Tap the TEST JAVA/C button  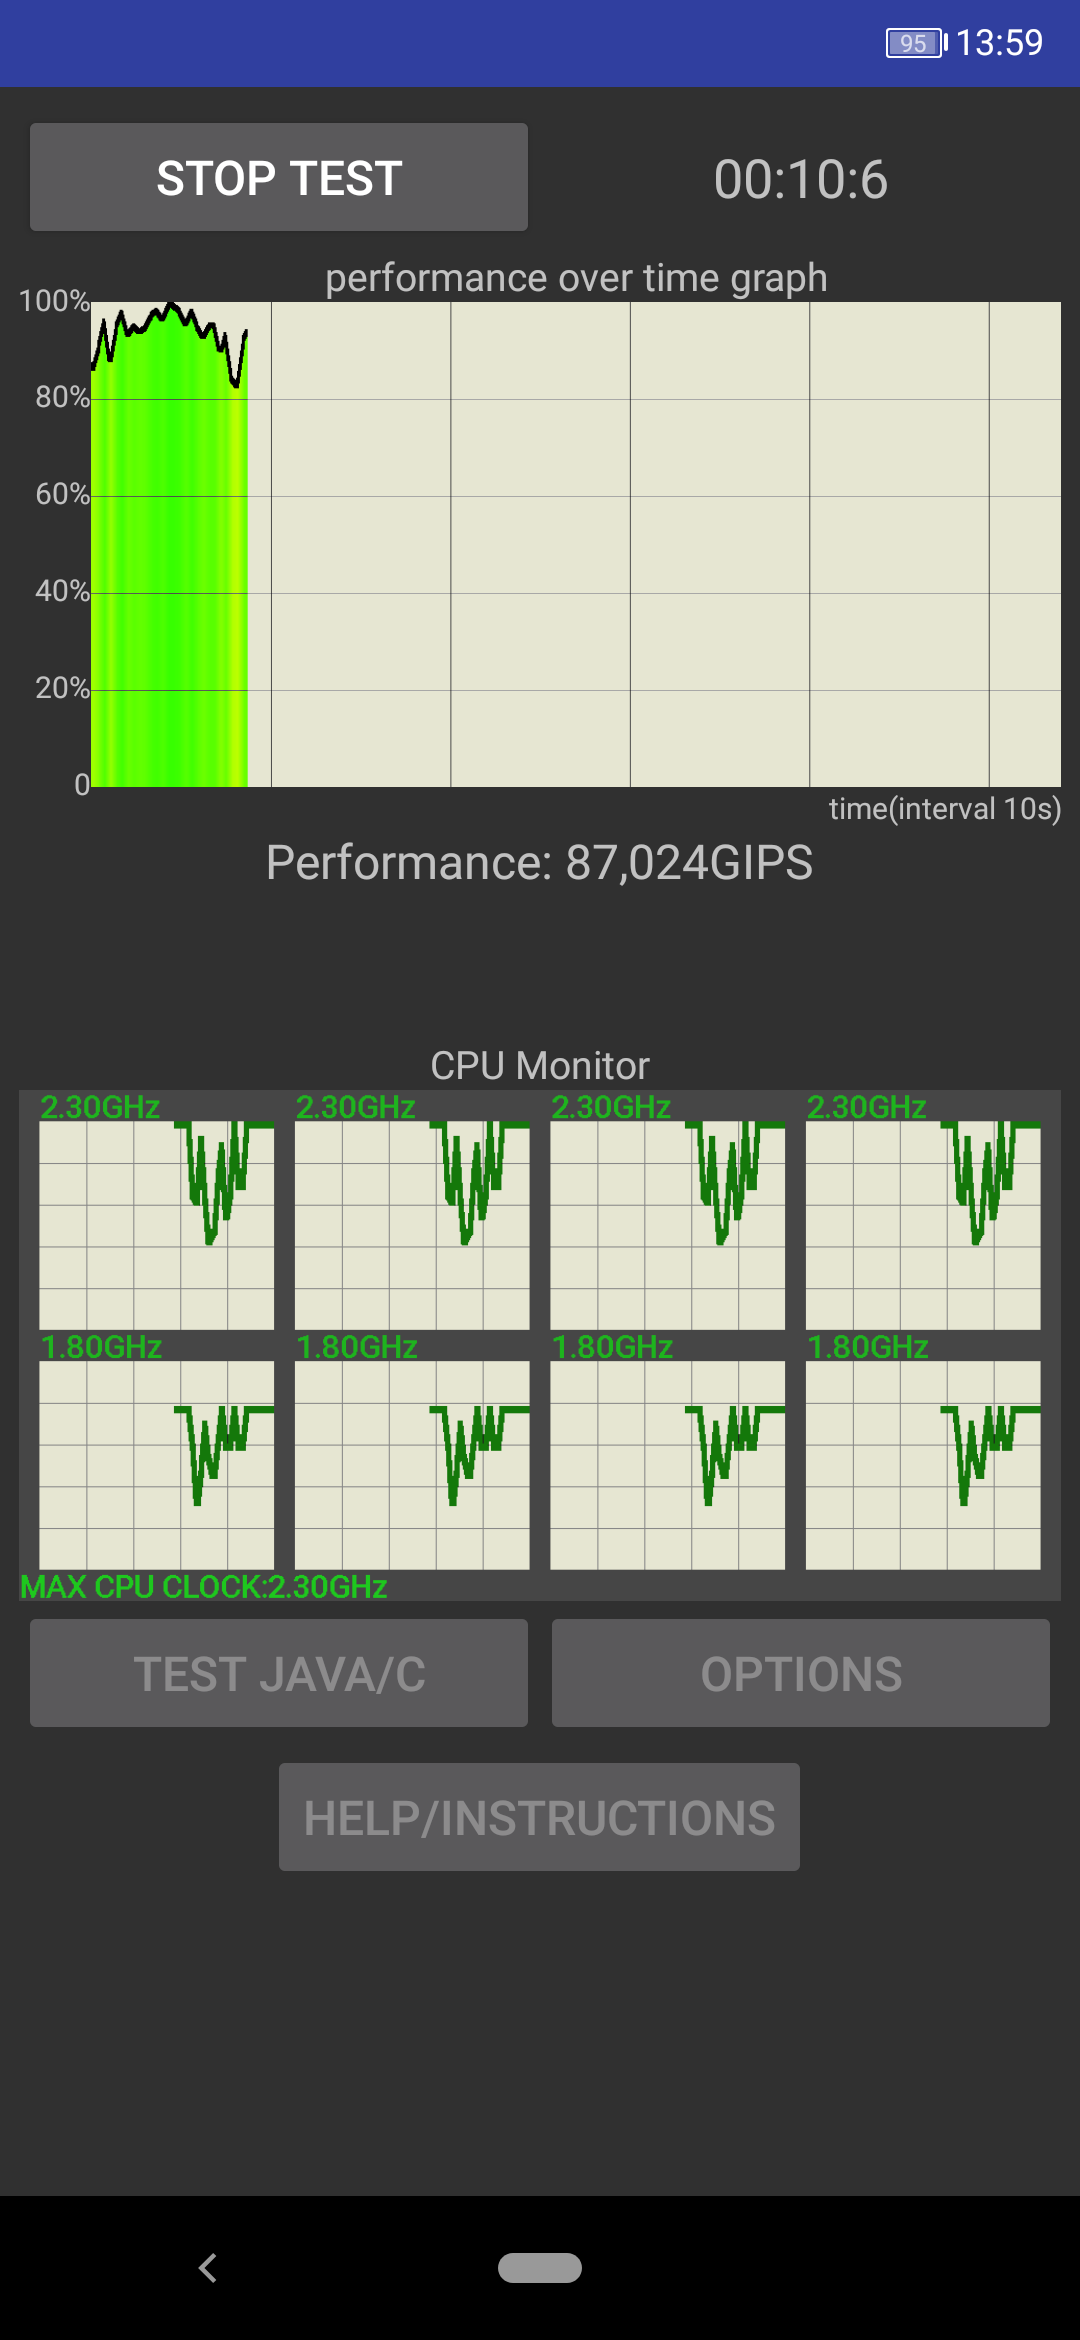(279, 1673)
